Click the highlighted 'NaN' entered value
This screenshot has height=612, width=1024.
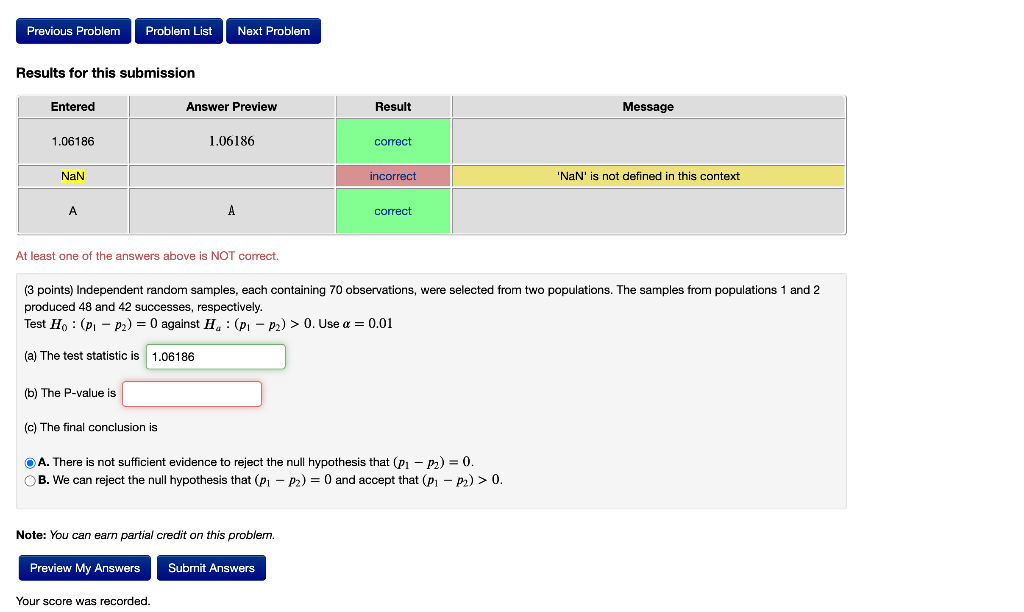click(x=72, y=176)
